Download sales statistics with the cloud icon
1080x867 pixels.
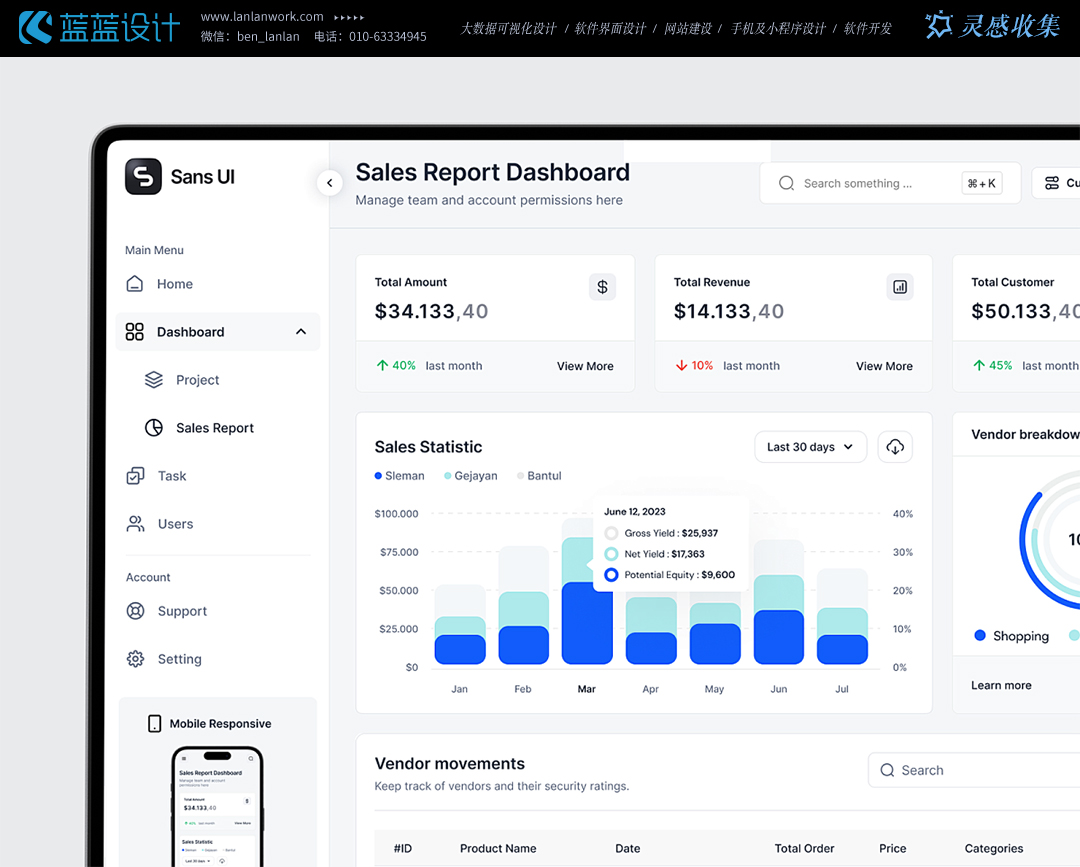(895, 447)
